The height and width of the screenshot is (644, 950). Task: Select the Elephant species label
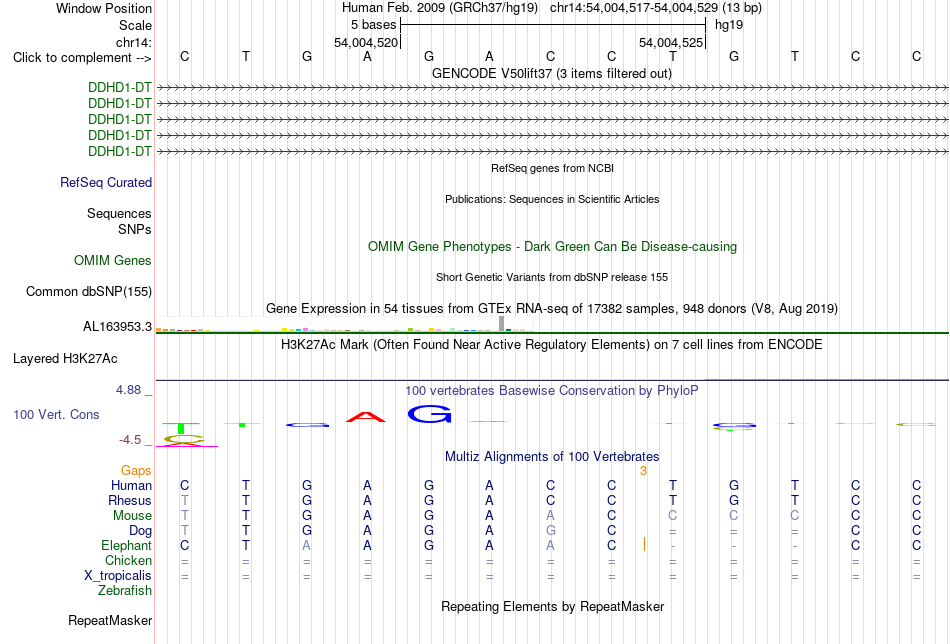pos(126,546)
